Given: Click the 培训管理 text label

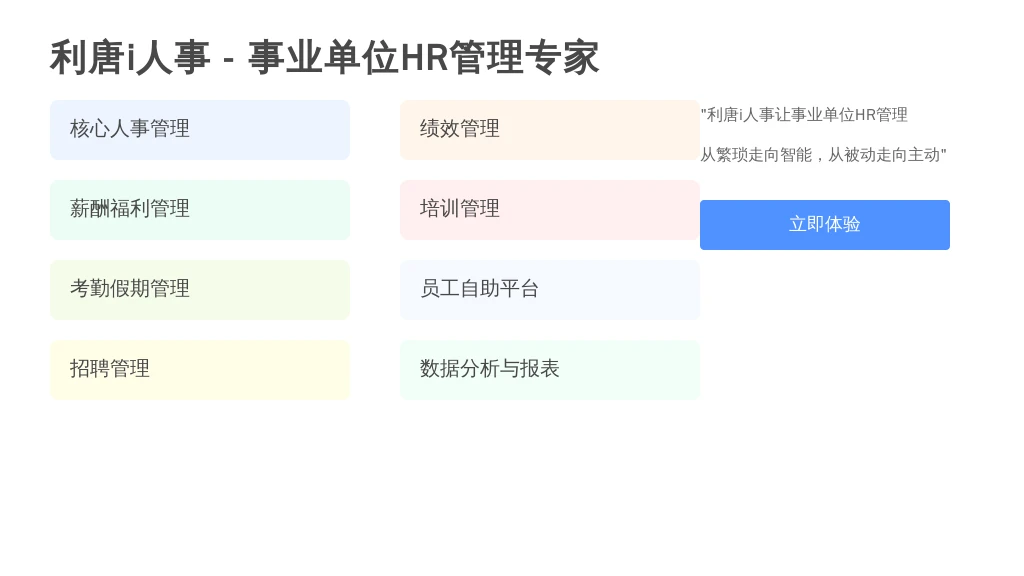Looking at the screenshot, I should click(x=460, y=209).
